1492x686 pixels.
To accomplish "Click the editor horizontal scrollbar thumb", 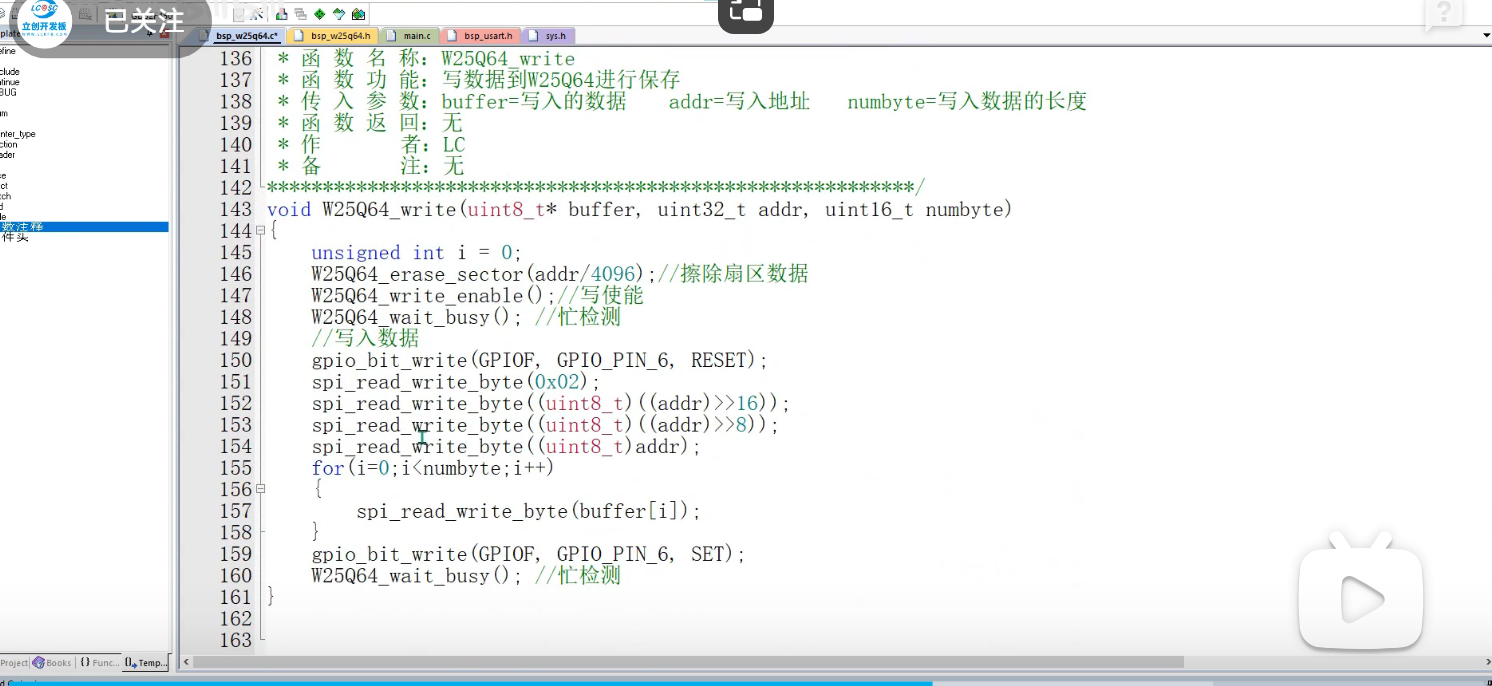I will (x=688, y=662).
